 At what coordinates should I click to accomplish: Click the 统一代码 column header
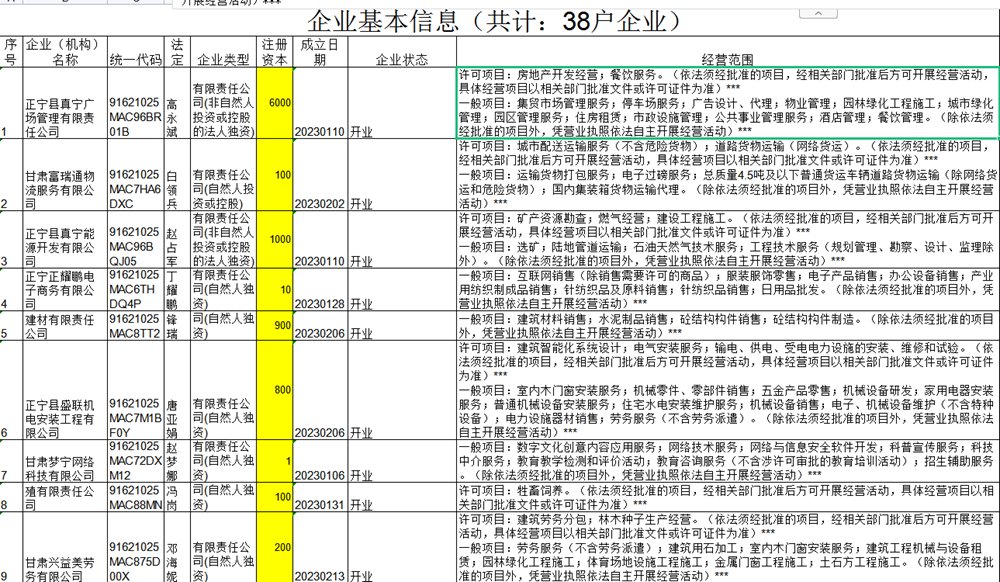pyautogui.click(x=135, y=60)
